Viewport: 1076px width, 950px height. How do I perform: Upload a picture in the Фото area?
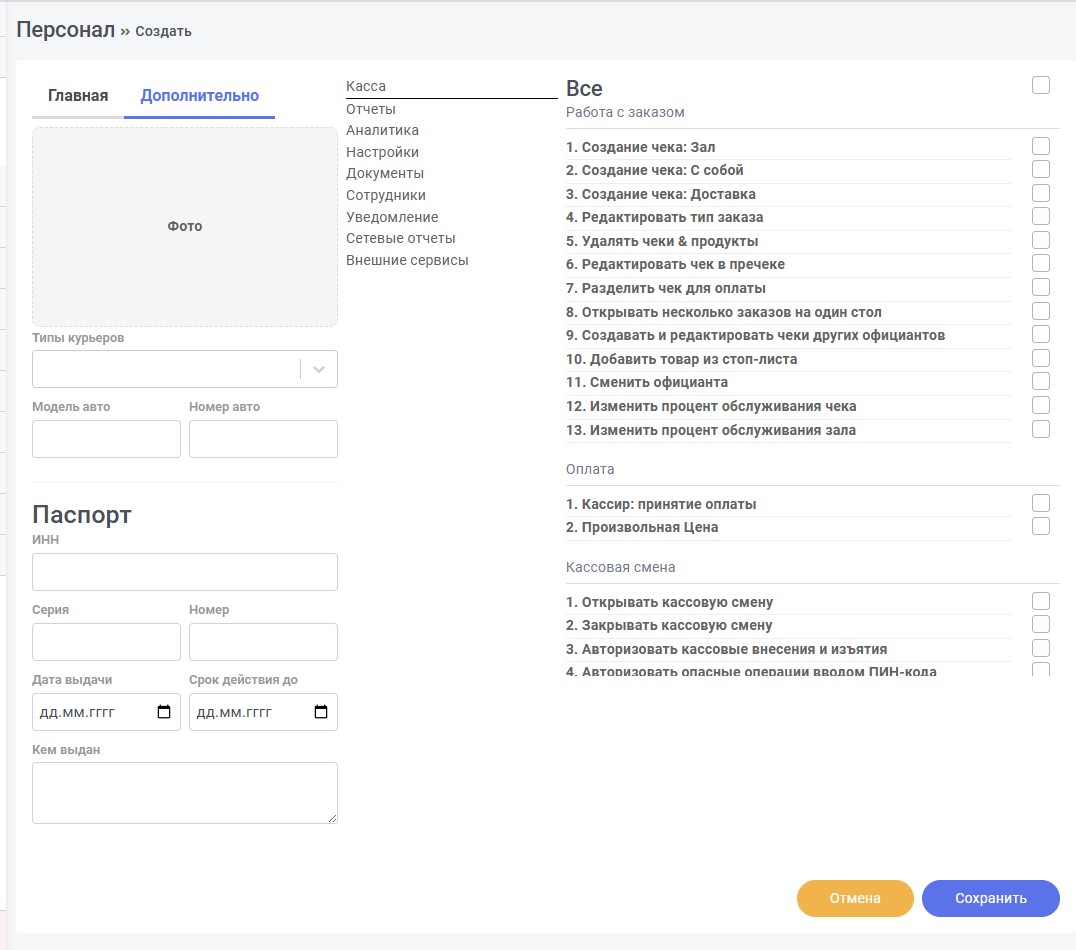pyautogui.click(x=185, y=227)
